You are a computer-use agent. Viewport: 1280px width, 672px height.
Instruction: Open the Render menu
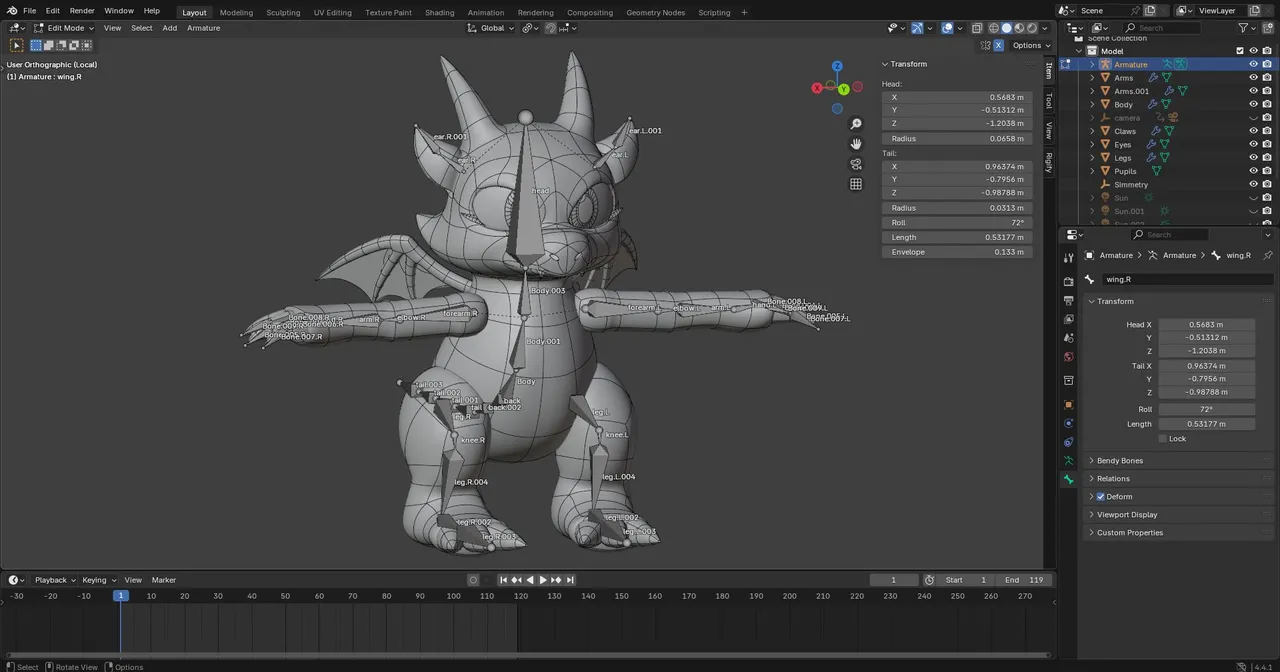(82, 11)
